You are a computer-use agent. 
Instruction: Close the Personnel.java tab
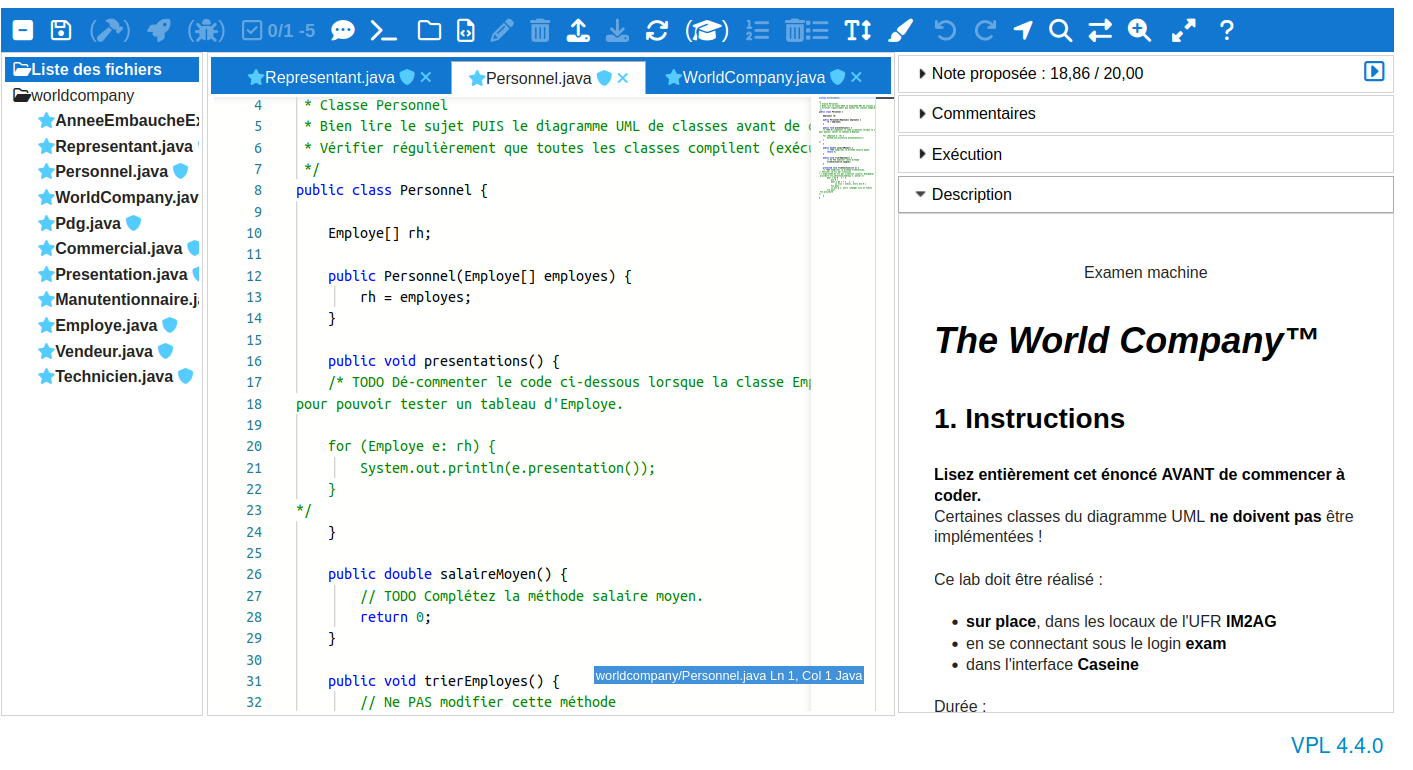(623, 77)
